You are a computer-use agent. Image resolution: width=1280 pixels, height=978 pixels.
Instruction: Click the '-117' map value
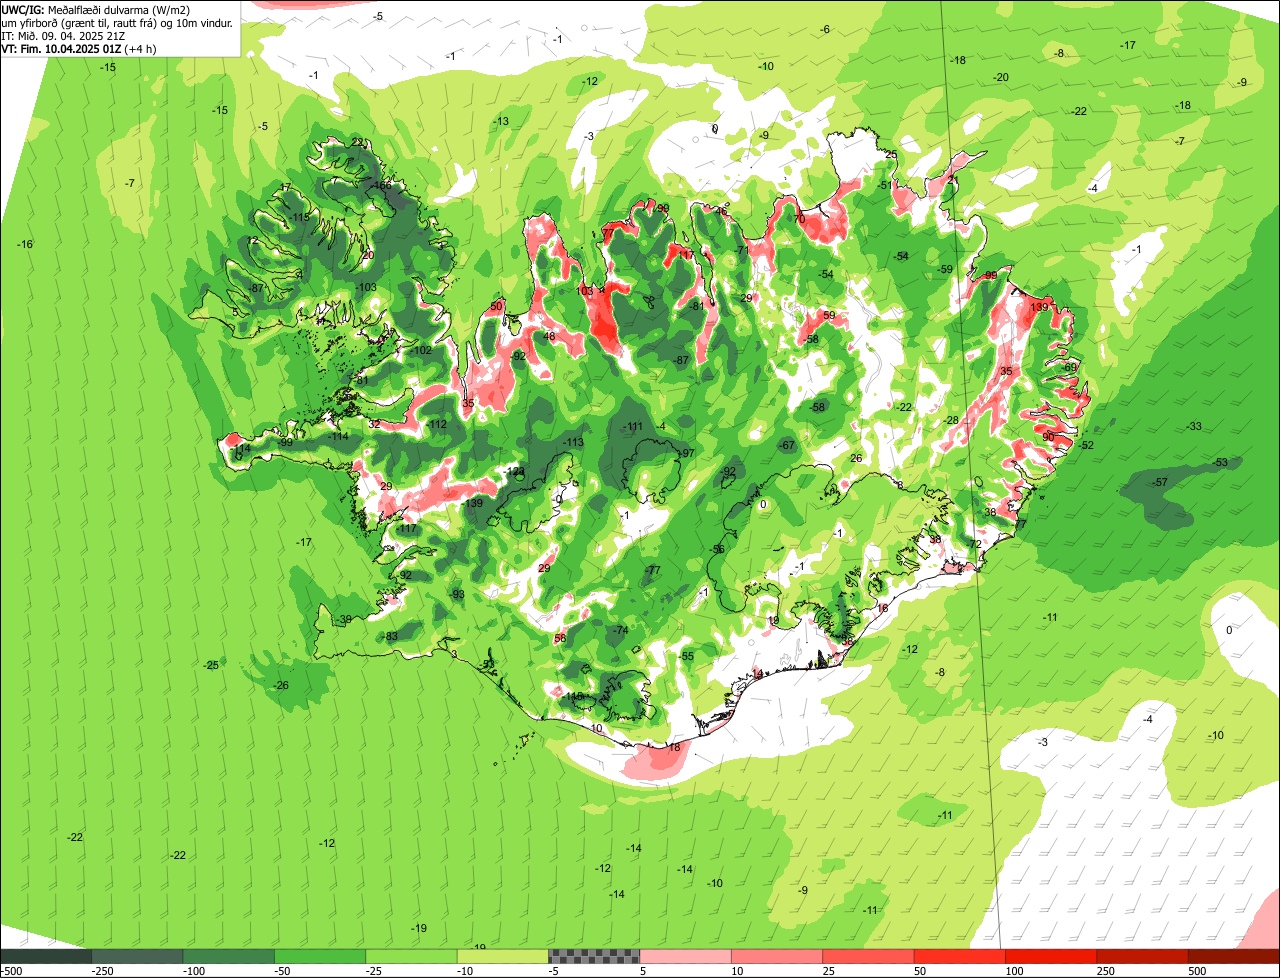[406, 529]
